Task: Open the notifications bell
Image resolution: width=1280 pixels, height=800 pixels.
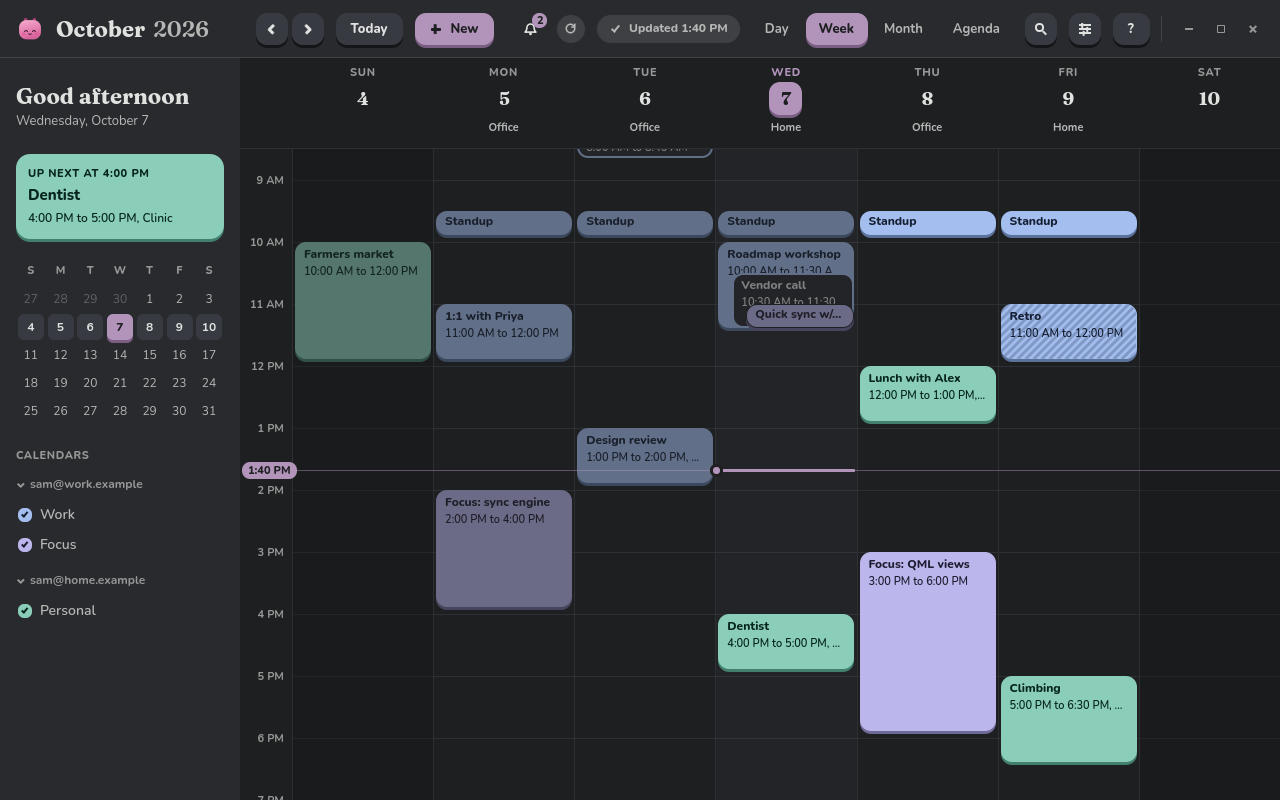Action: (x=531, y=29)
